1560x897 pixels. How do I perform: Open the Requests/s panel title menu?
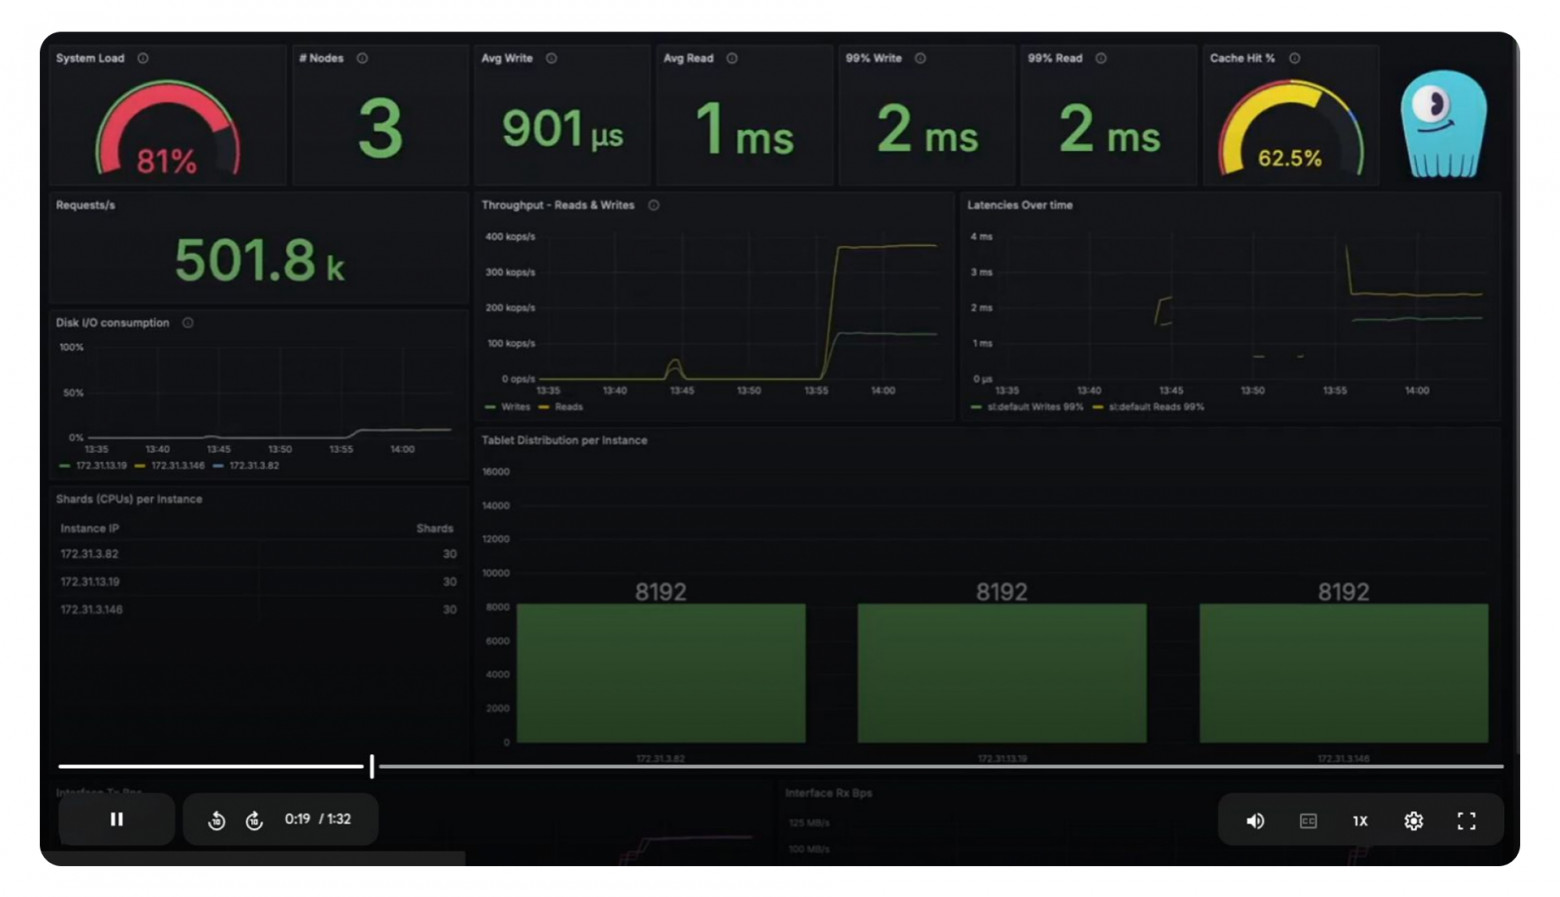coord(87,205)
